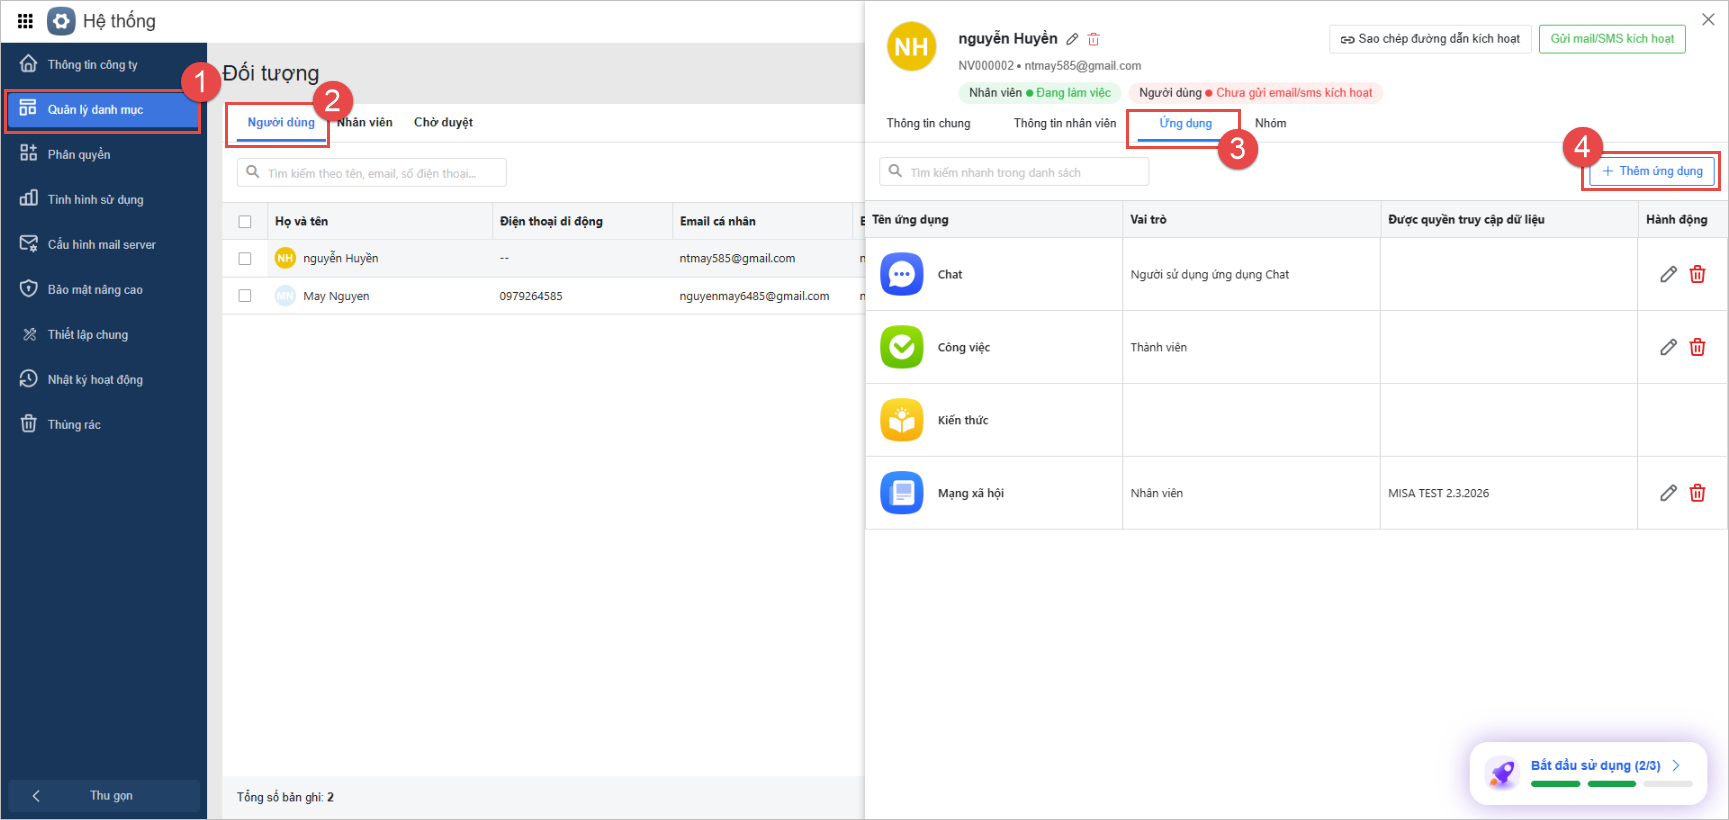
Task: Edit the Chat application role
Action: coord(1668,274)
